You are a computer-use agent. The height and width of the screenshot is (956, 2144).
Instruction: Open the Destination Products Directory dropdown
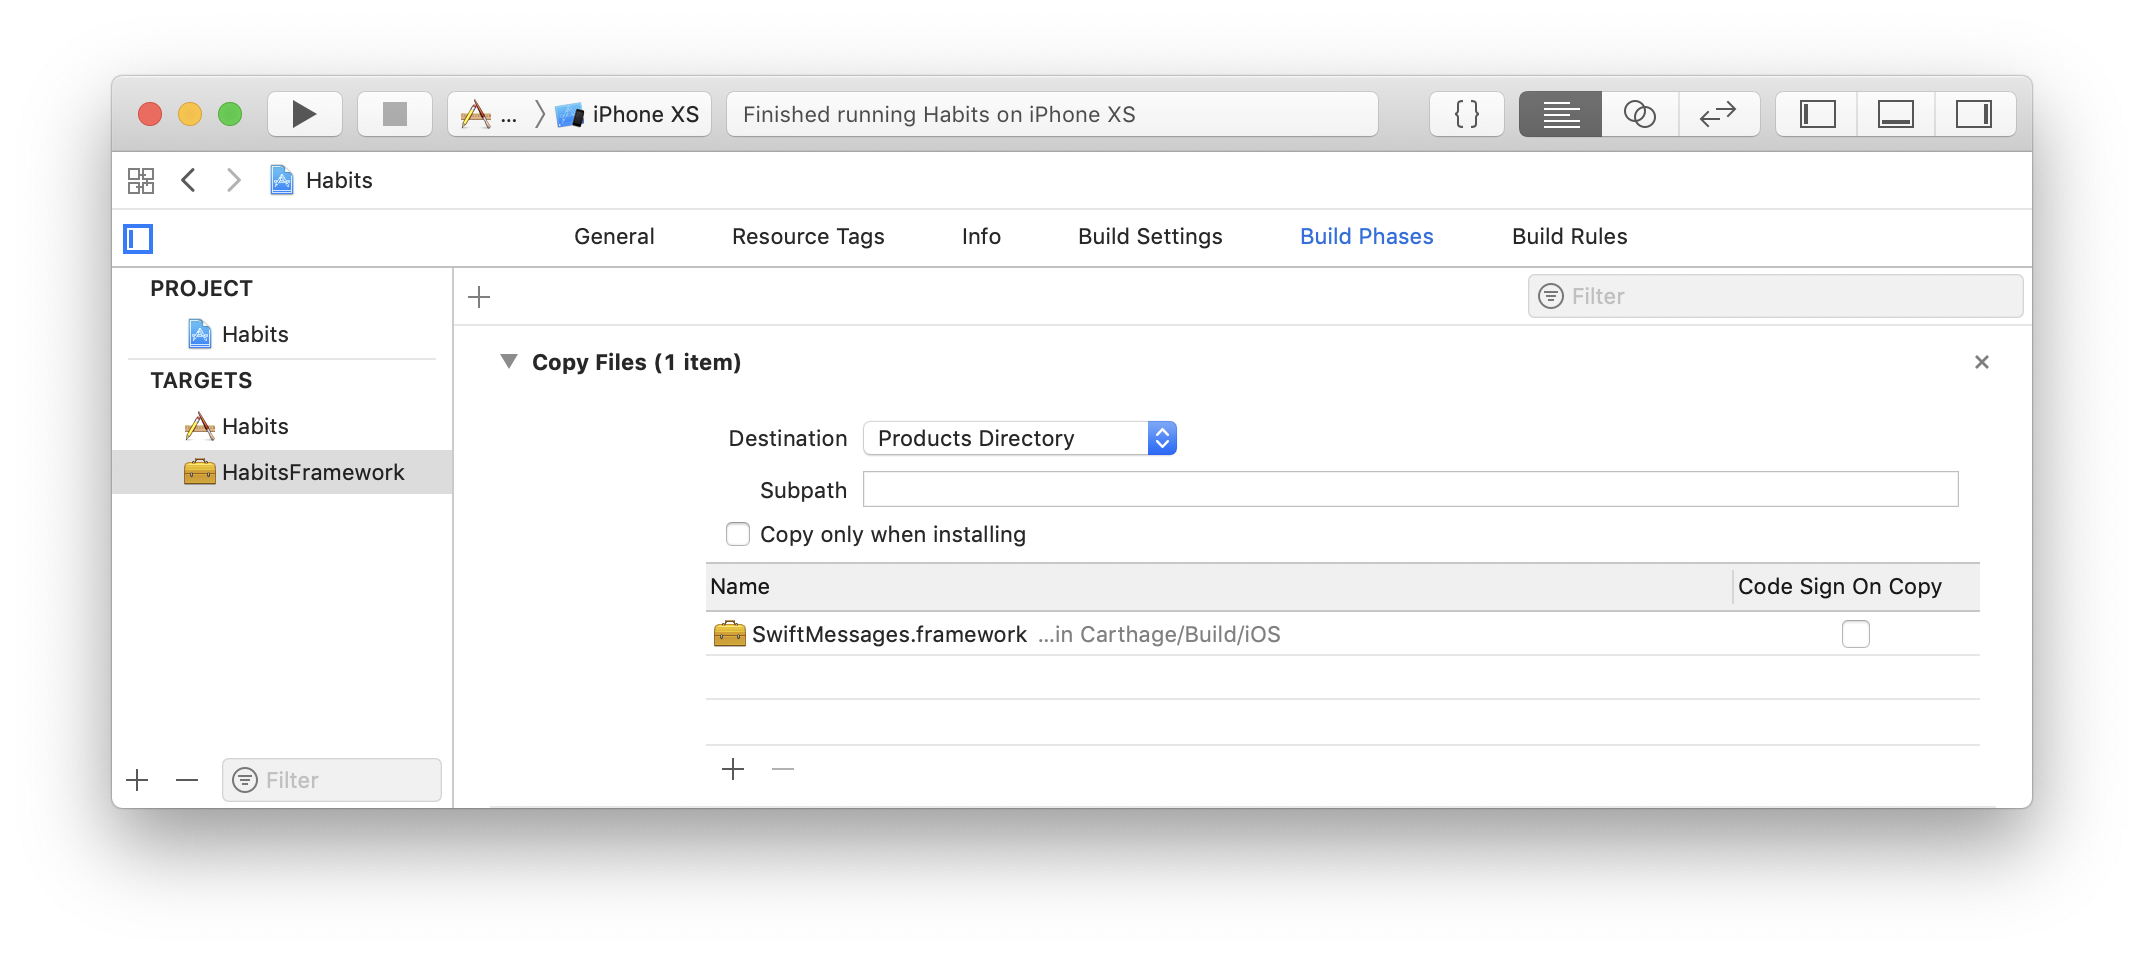1019,438
